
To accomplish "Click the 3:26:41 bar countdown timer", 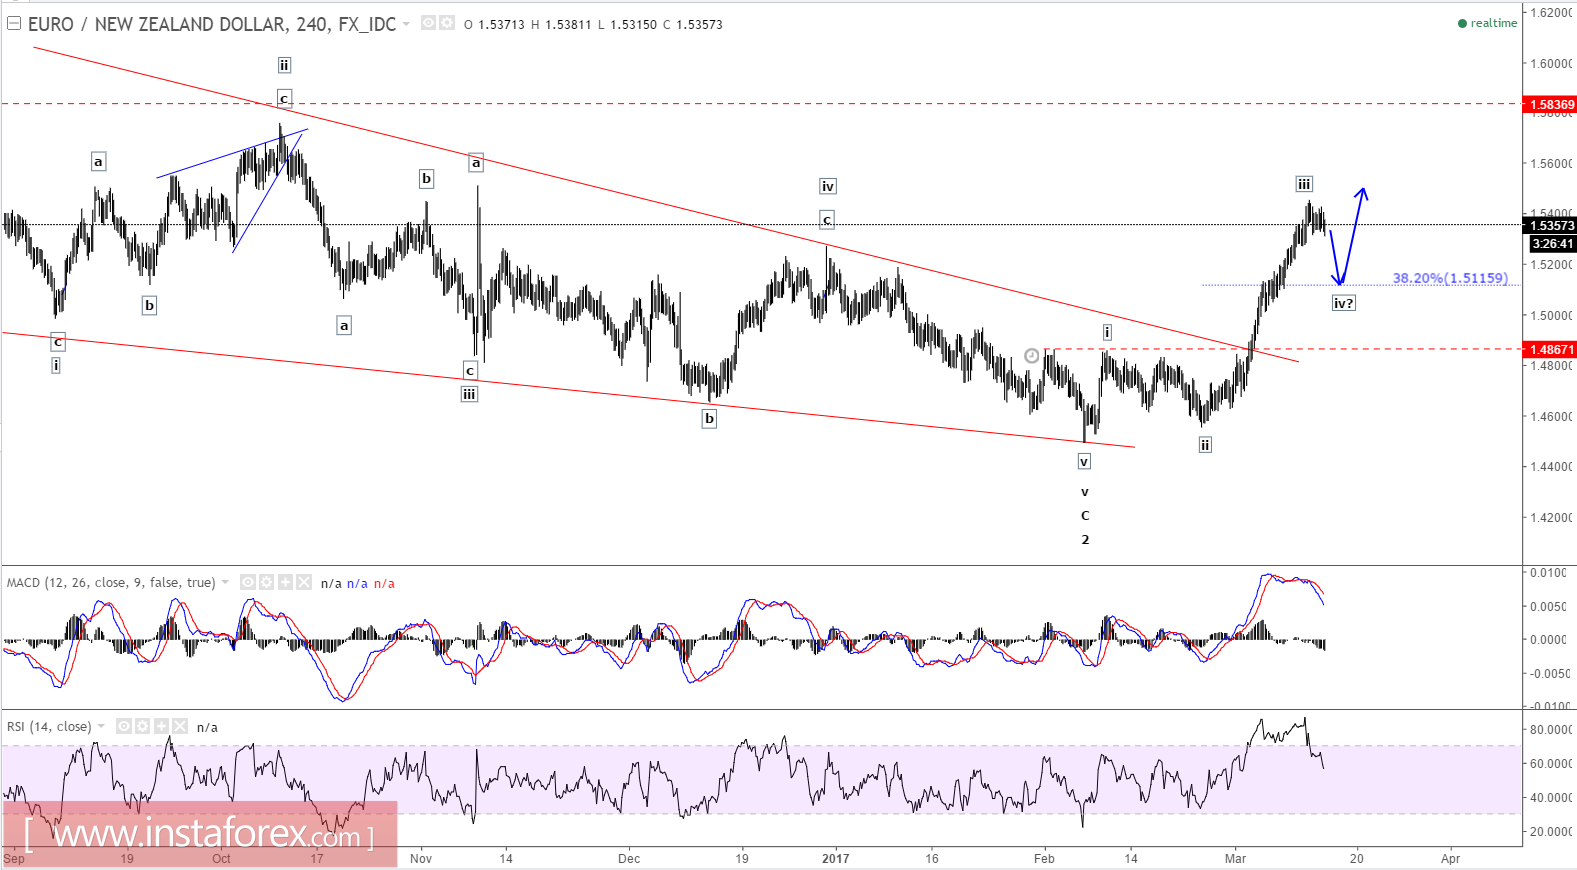I will click(x=1552, y=243).
